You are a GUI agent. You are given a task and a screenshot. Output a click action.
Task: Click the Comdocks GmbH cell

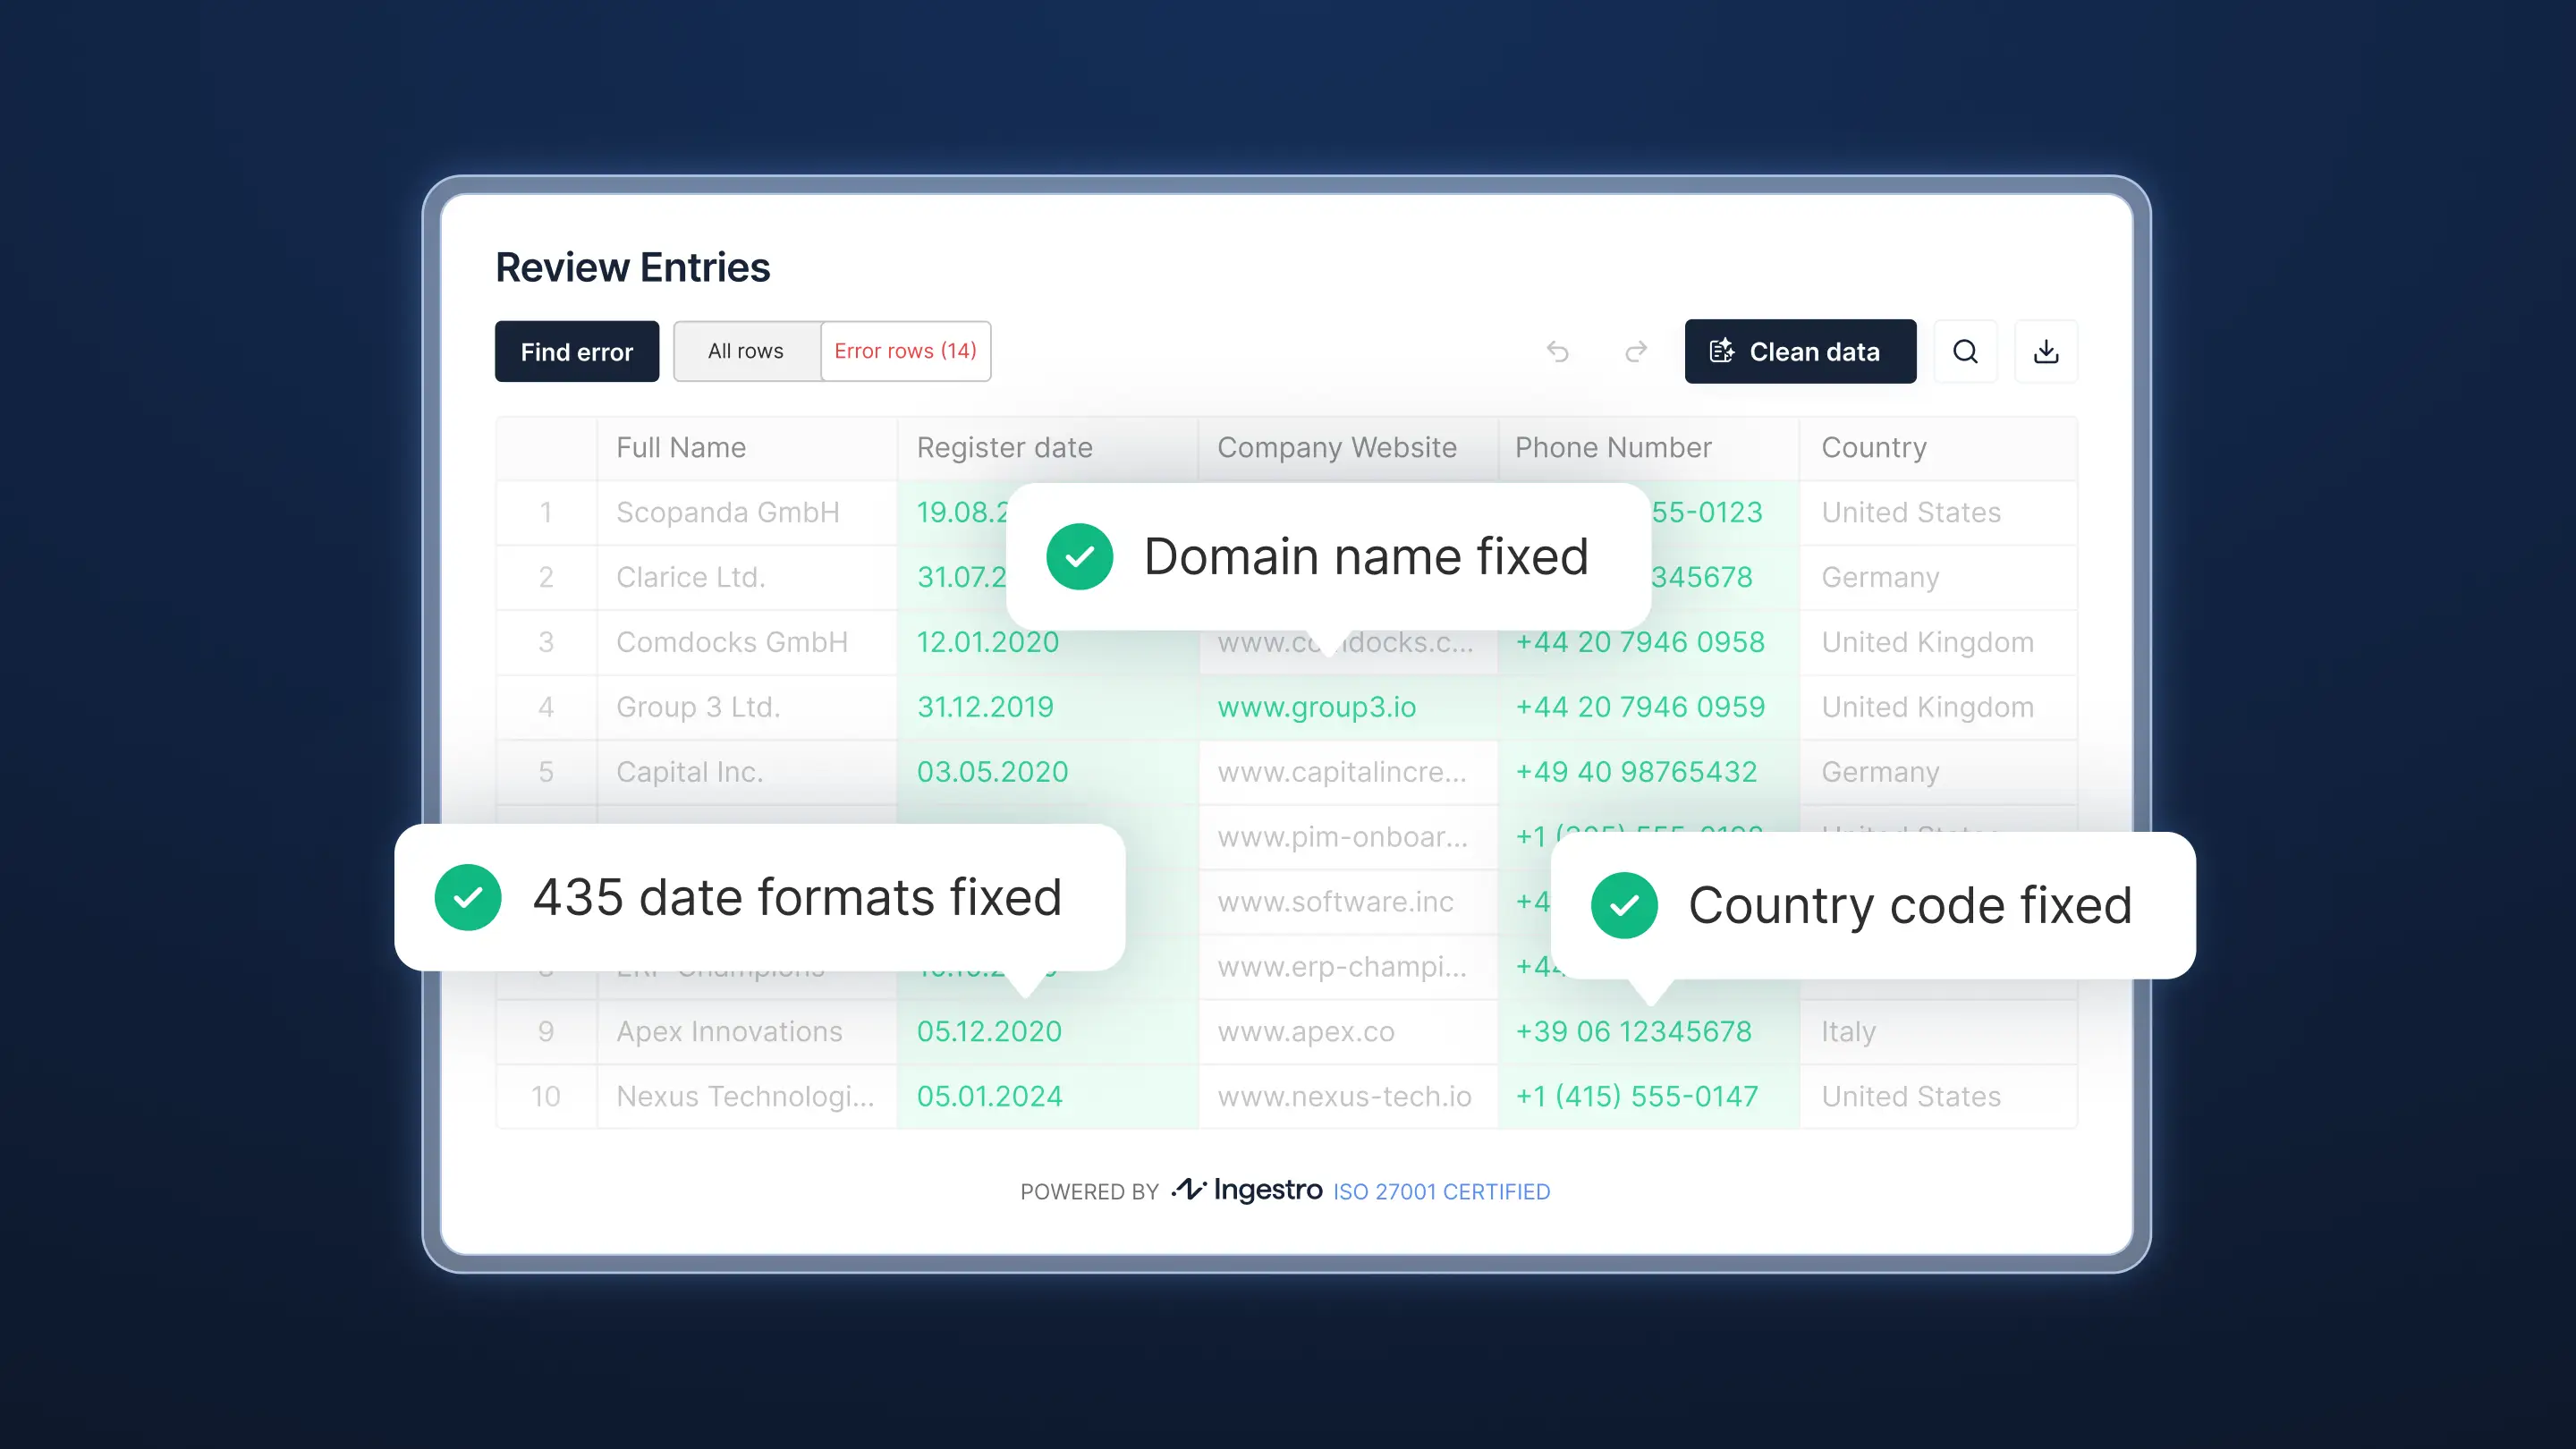[x=747, y=643]
